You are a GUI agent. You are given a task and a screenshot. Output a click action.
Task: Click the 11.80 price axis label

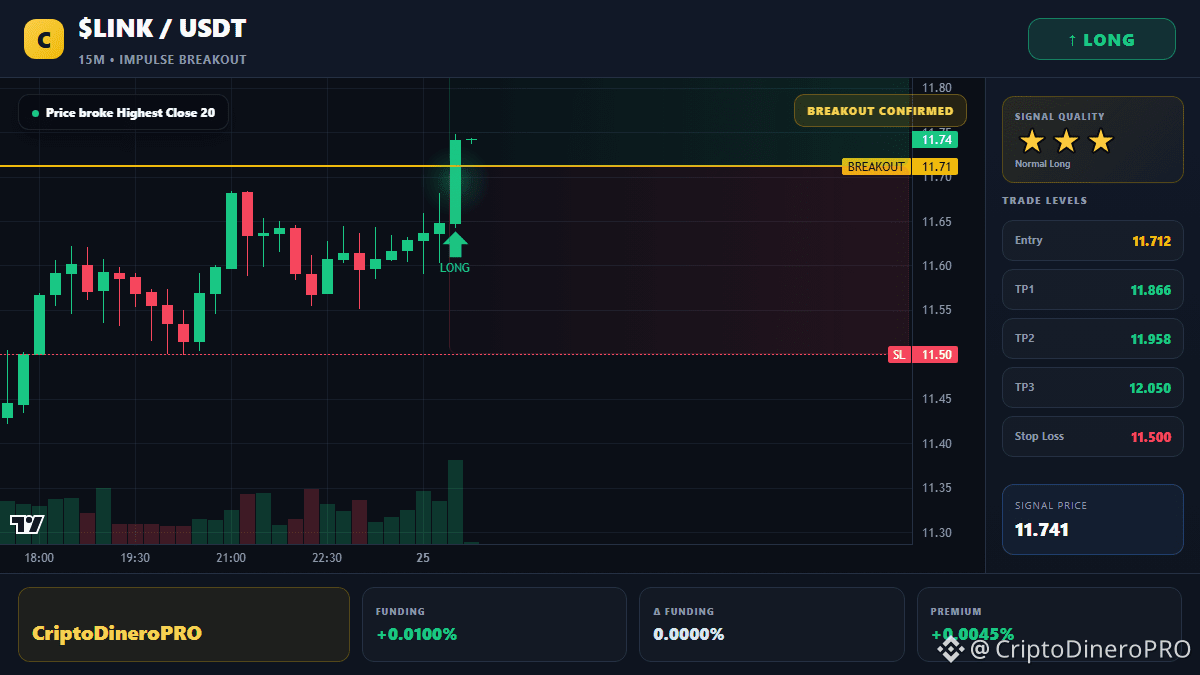937,88
